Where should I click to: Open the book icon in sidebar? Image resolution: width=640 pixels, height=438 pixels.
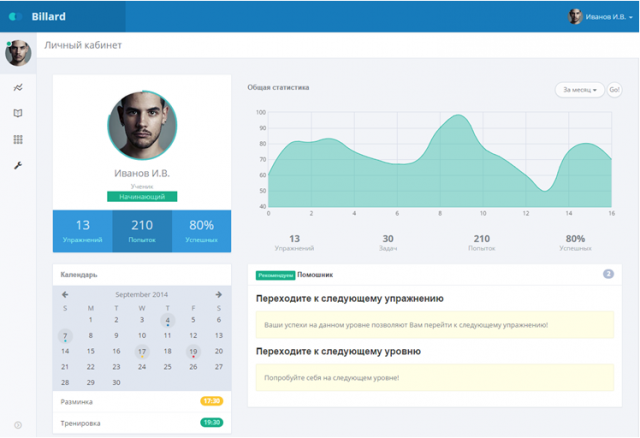[x=17, y=114]
